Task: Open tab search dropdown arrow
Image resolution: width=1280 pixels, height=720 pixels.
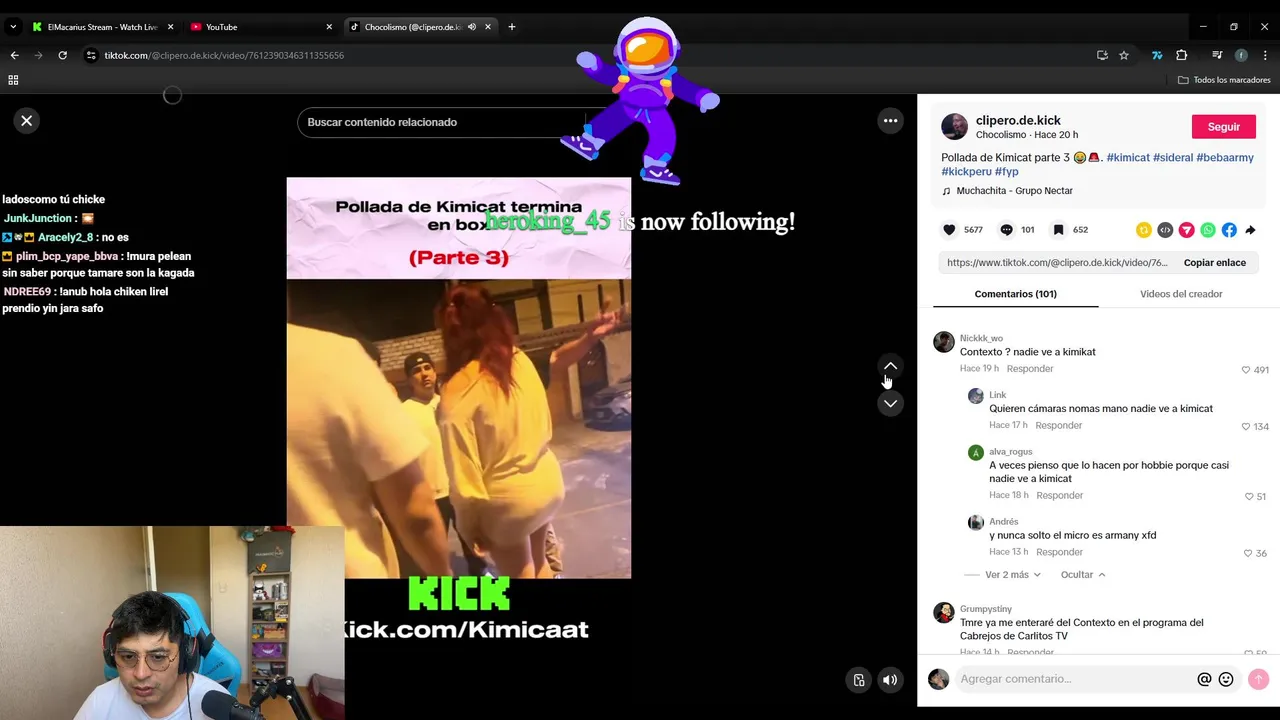Action: pyautogui.click(x=12, y=27)
